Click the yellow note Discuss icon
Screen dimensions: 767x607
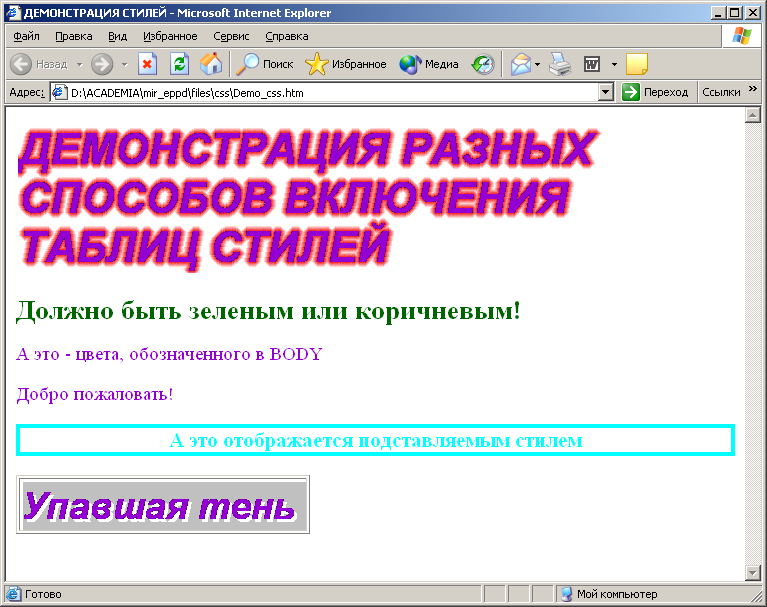pos(636,64)
